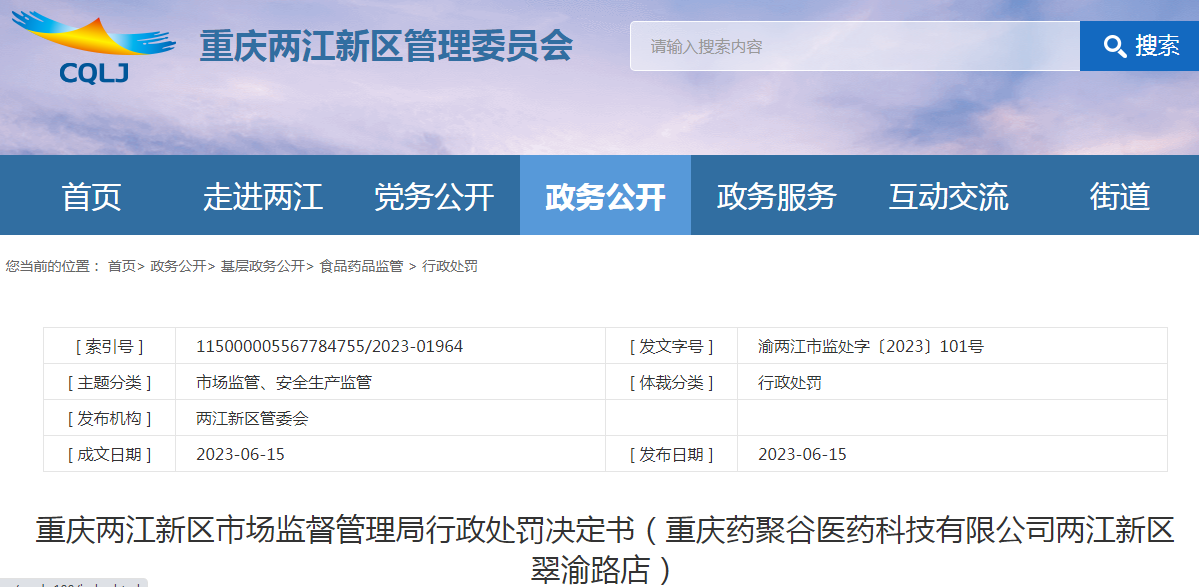Click the 基层政务公开 breadcrumb link

pyautogui.click(x=263, y=265)
